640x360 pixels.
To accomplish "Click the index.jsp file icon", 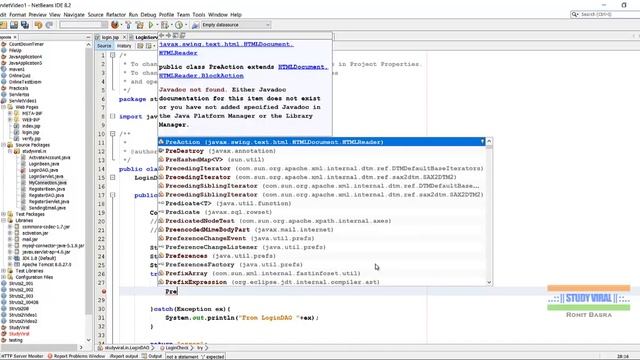I will (x=17, y=126).
